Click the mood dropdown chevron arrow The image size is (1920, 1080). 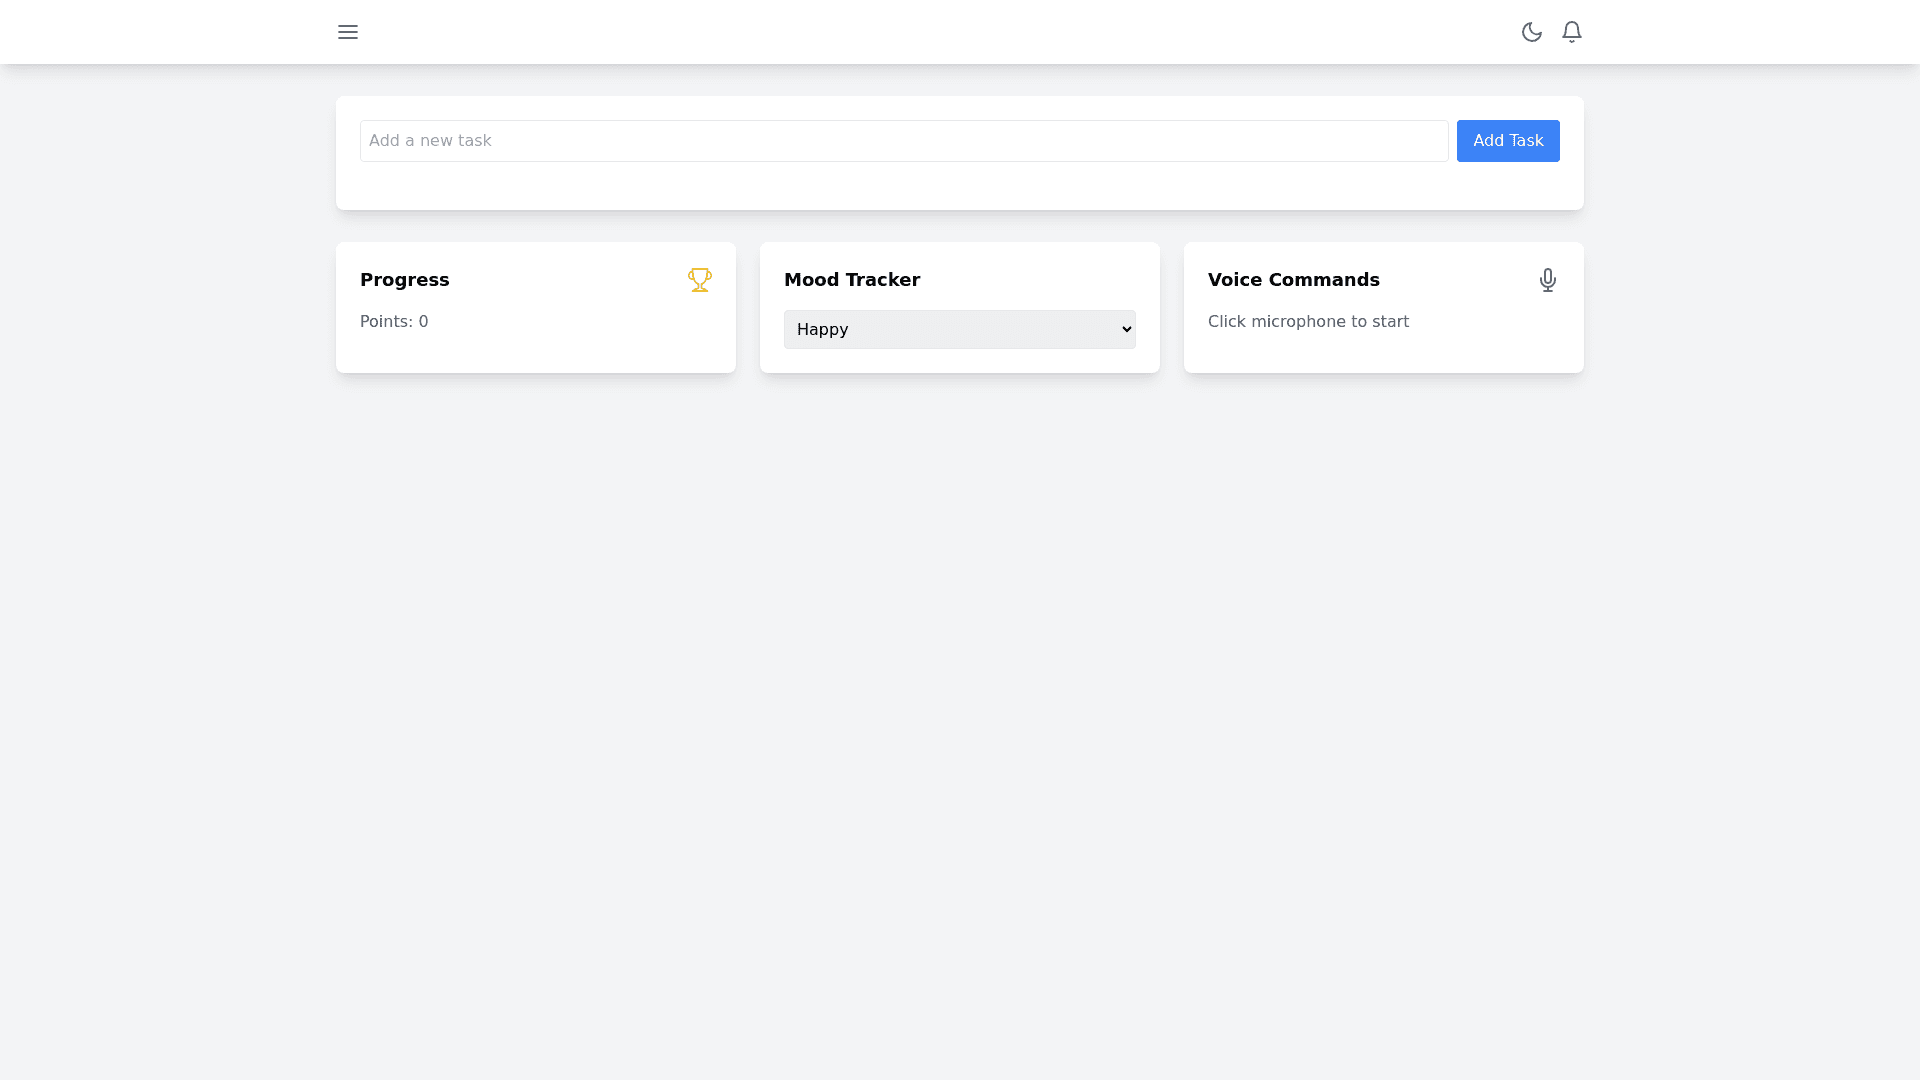[x=1126, y=329]
